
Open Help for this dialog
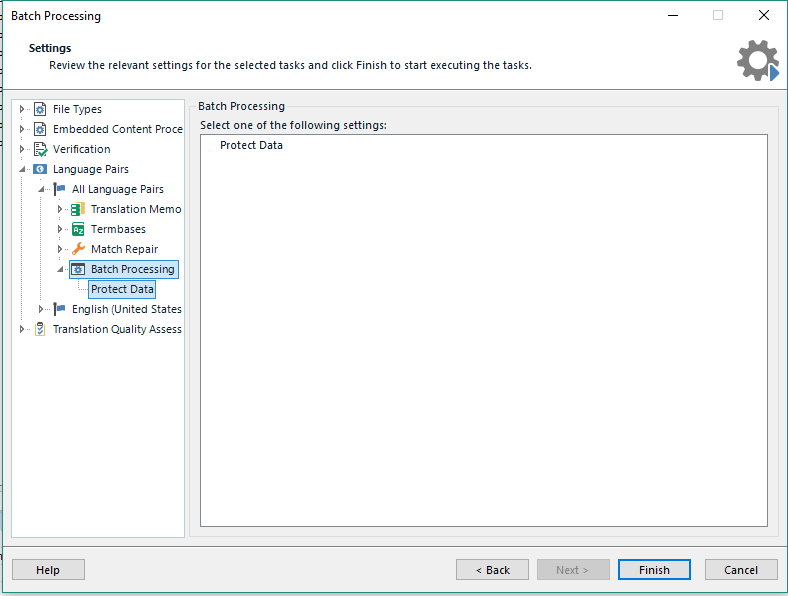coord(48,570)
